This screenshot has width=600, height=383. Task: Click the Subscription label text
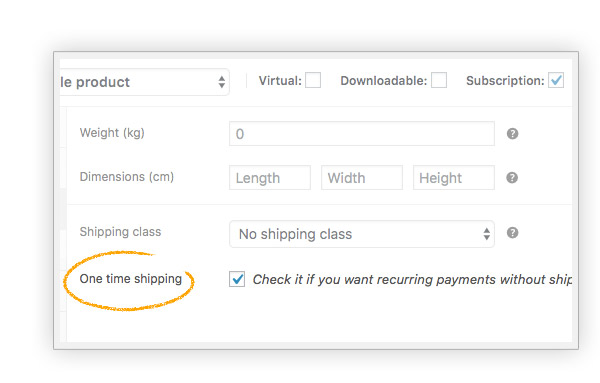coord(505,81)
